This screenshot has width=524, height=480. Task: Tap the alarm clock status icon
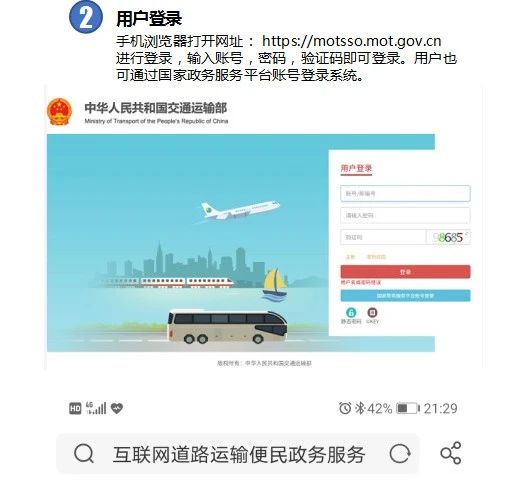pyautogui.click(x=345, y=408)
